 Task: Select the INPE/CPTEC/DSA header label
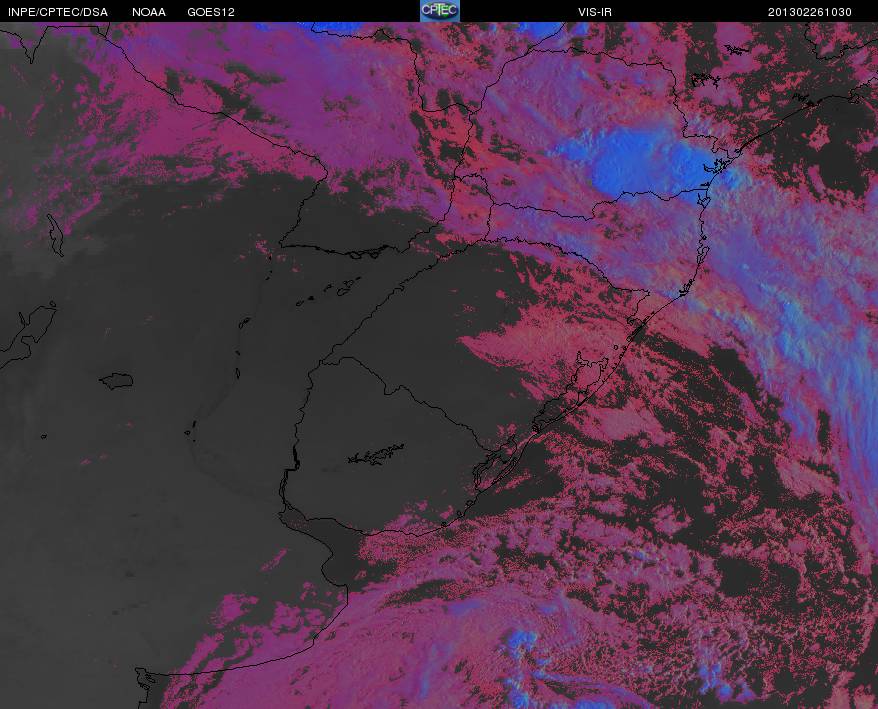[x=58, y=12]
